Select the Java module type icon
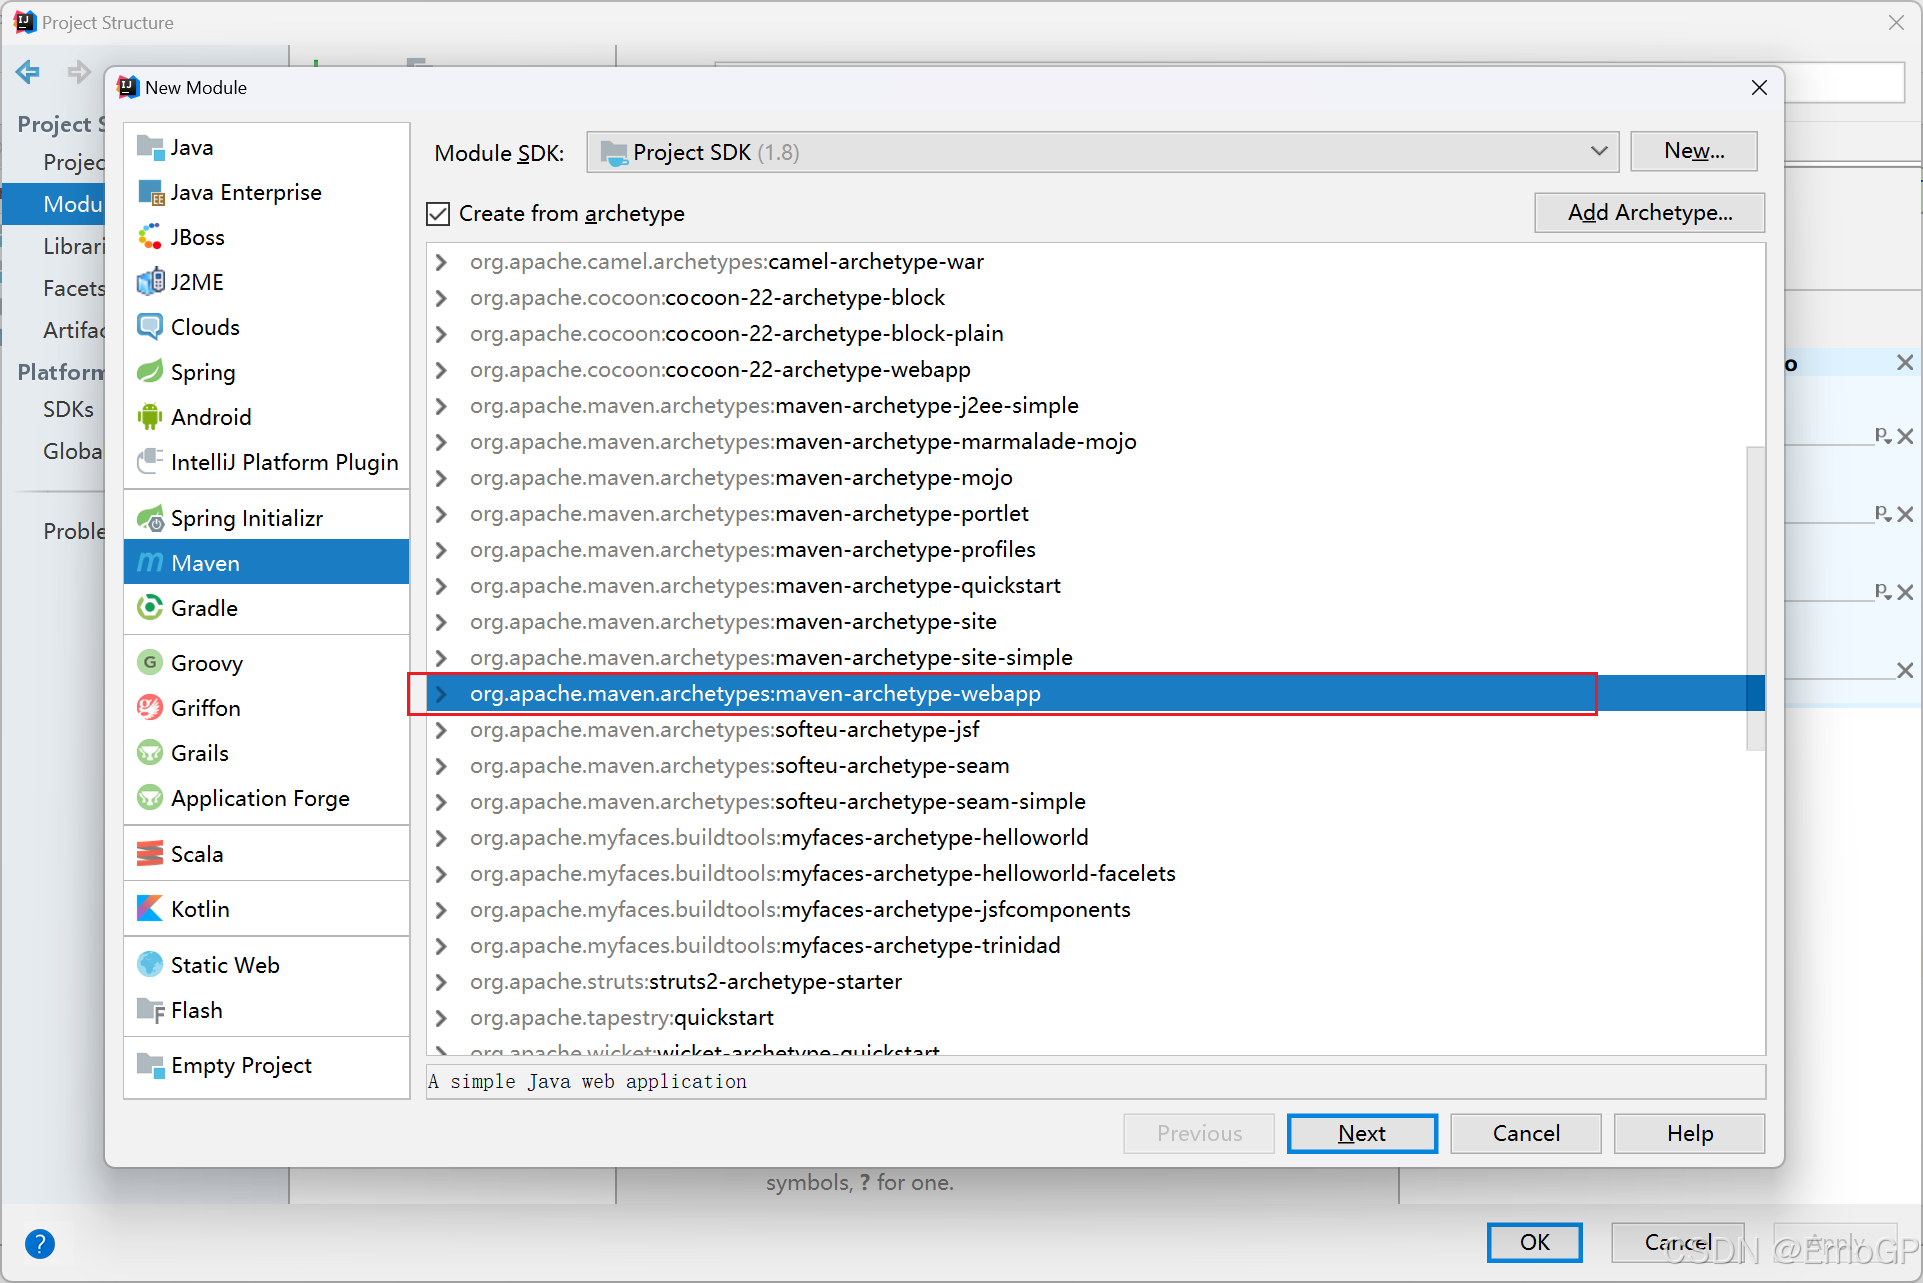 [150, 147]
